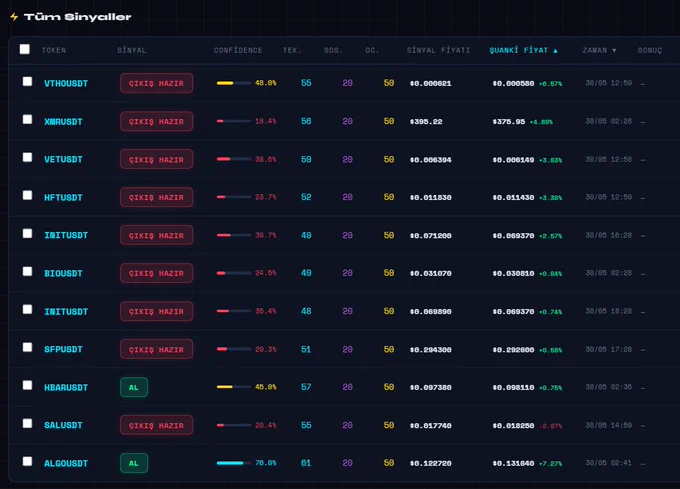Viewport: 680px width, 489px height.
Task: Click time 30/05 17:28 in SFPUSDT row
Action: 608,349
